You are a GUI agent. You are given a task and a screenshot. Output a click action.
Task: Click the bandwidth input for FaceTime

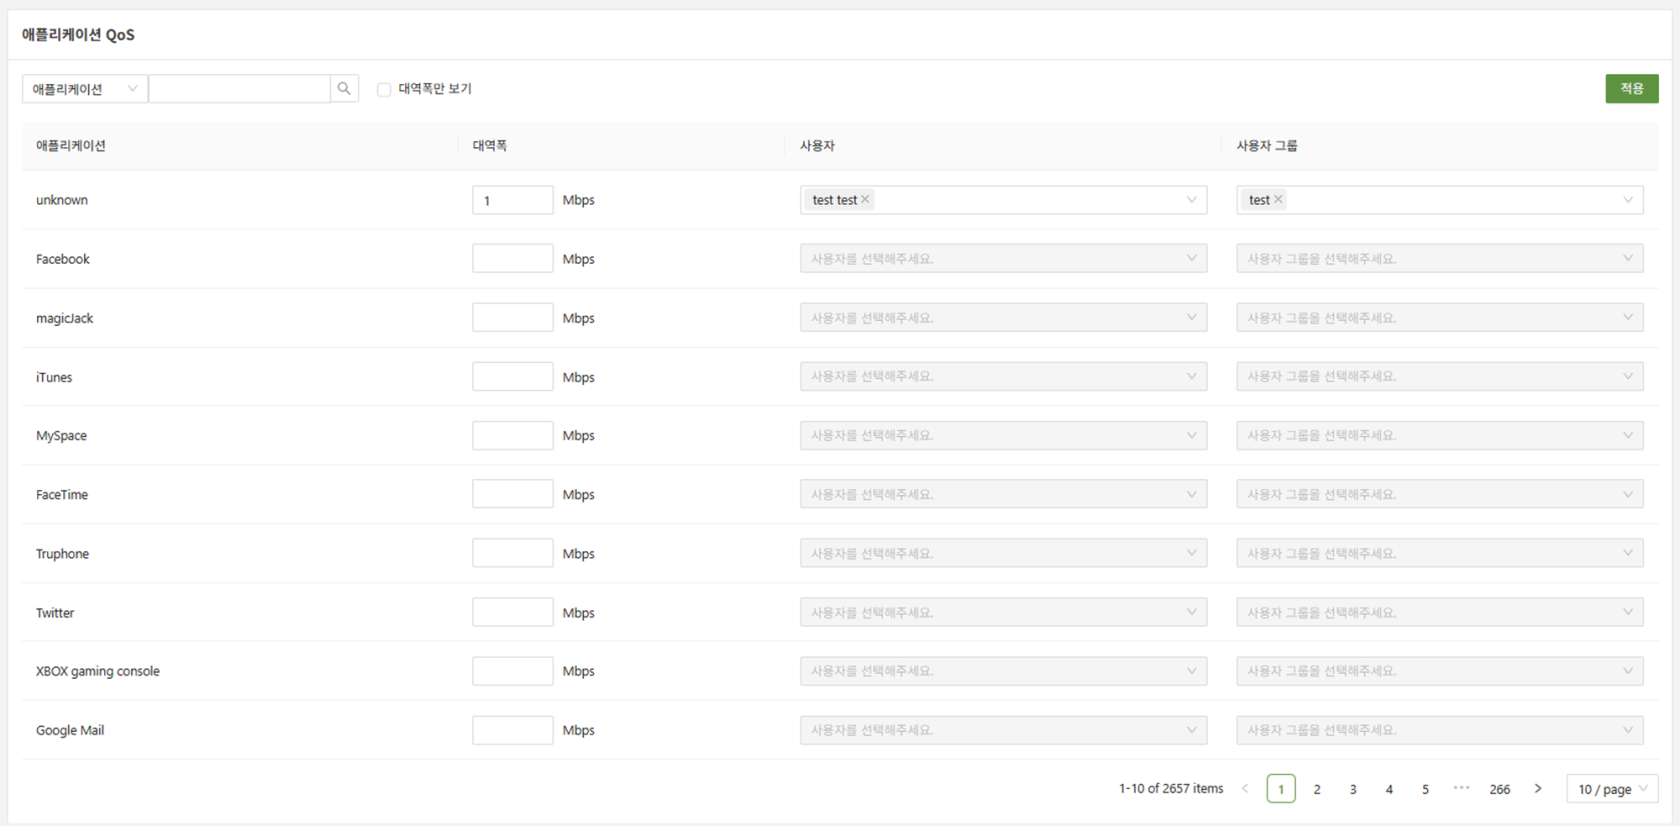512,495
